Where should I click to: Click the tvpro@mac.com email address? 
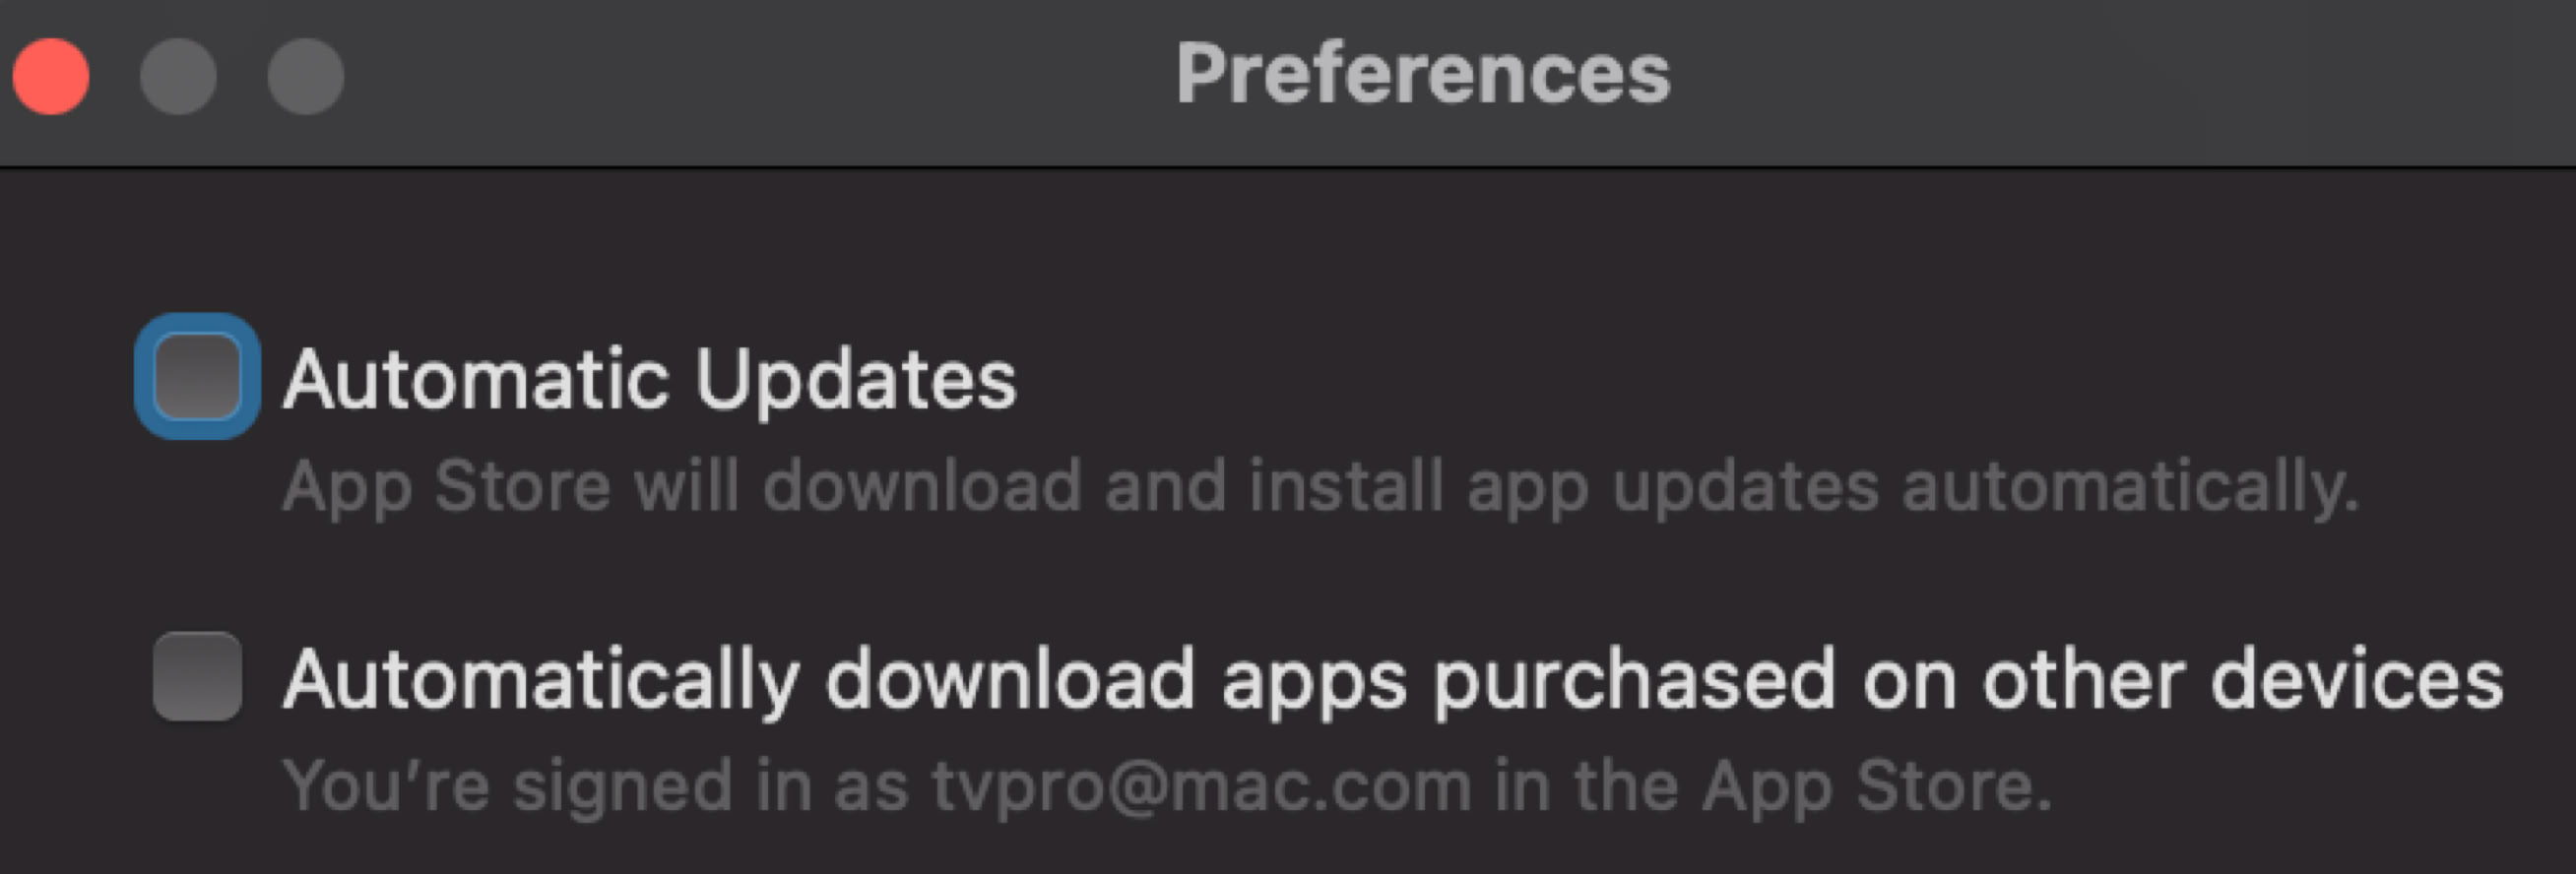coord(1201,786)
